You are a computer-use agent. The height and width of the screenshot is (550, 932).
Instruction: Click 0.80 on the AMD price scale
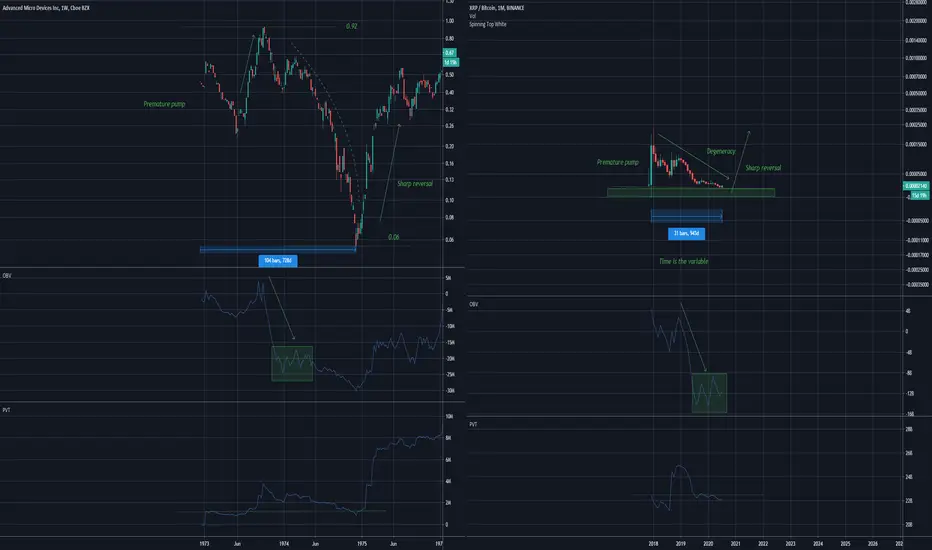click(449, 39)
